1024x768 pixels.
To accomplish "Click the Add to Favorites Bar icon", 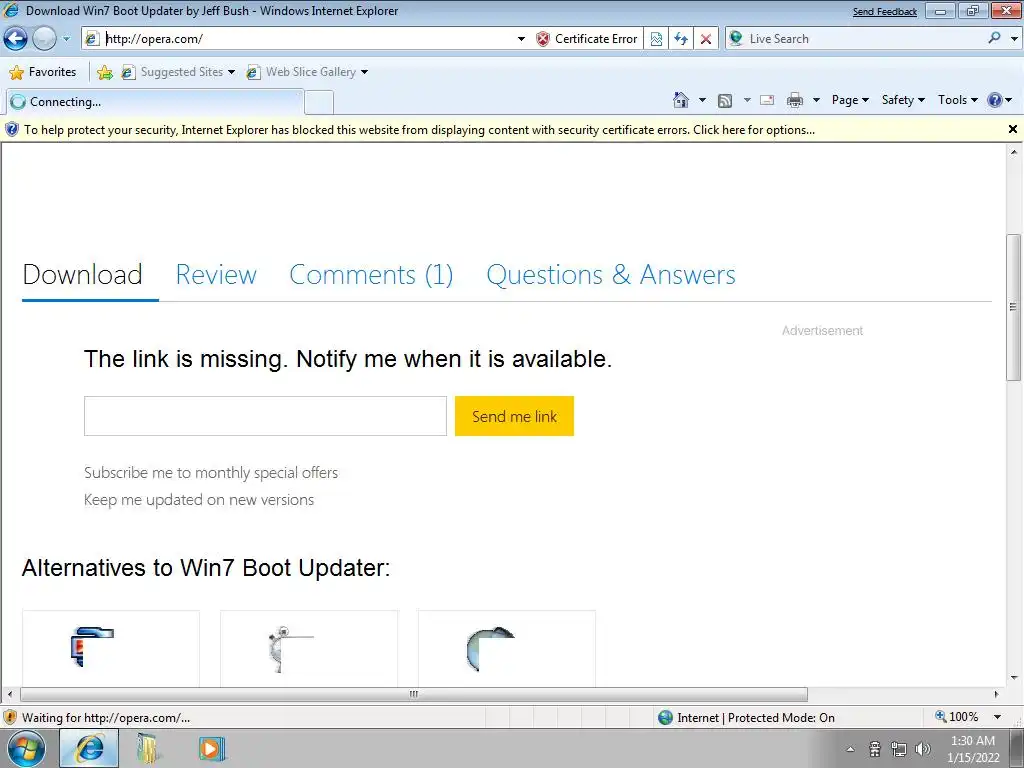I will pos(104,72).
